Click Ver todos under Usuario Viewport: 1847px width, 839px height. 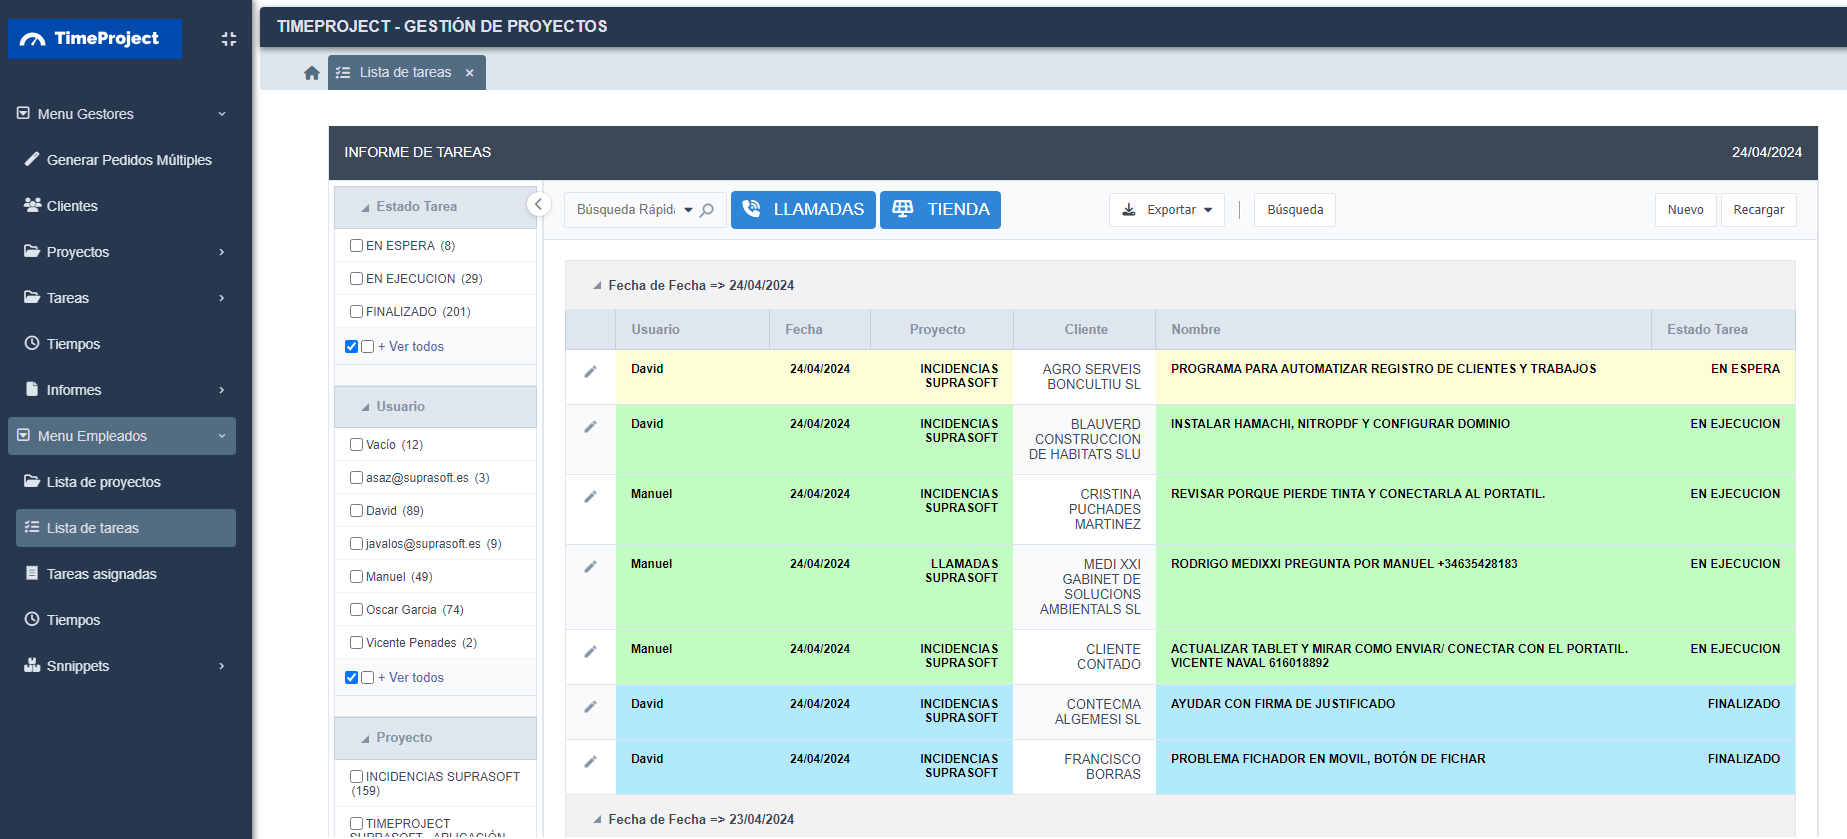click(411, 678)
